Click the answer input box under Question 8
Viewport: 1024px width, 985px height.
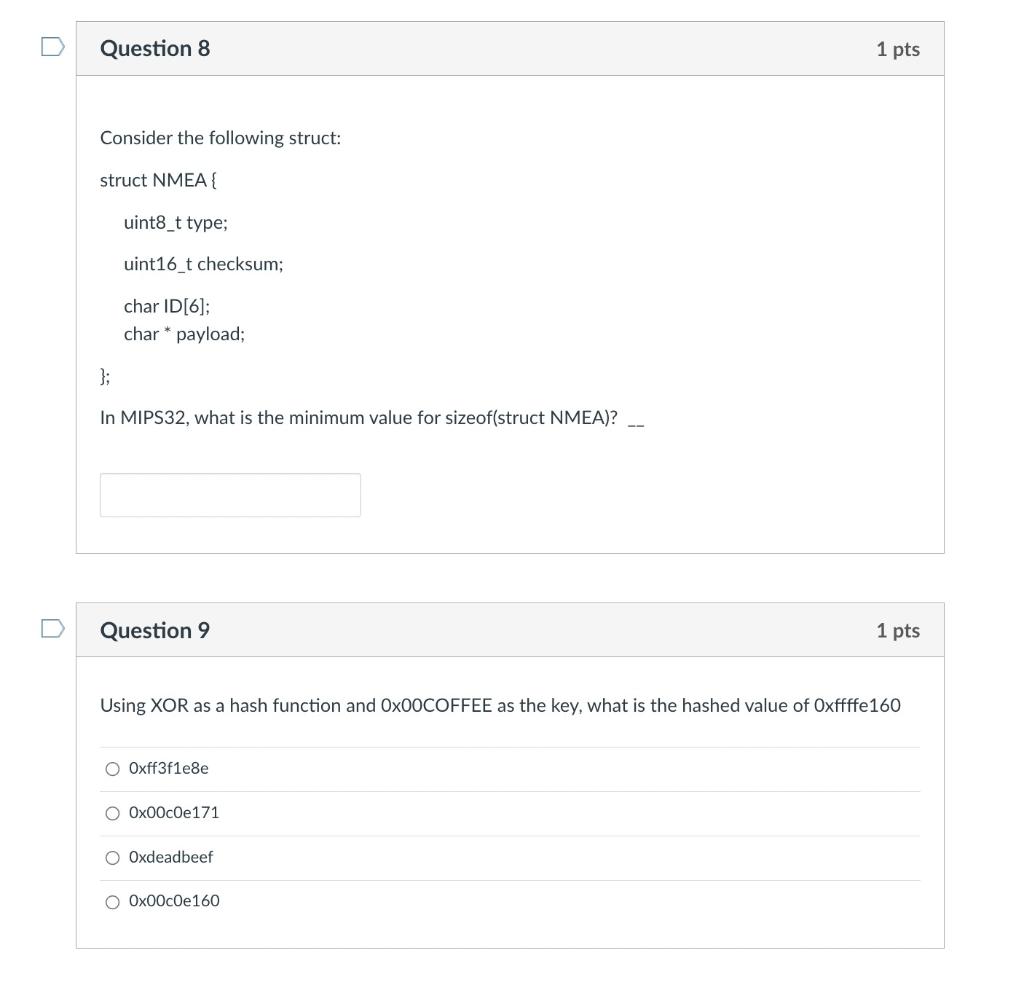230,494
